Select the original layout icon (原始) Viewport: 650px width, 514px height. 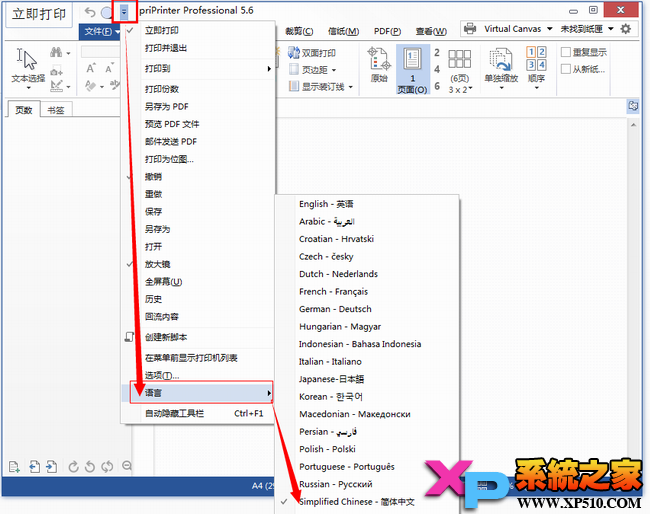tap(379, 65)
